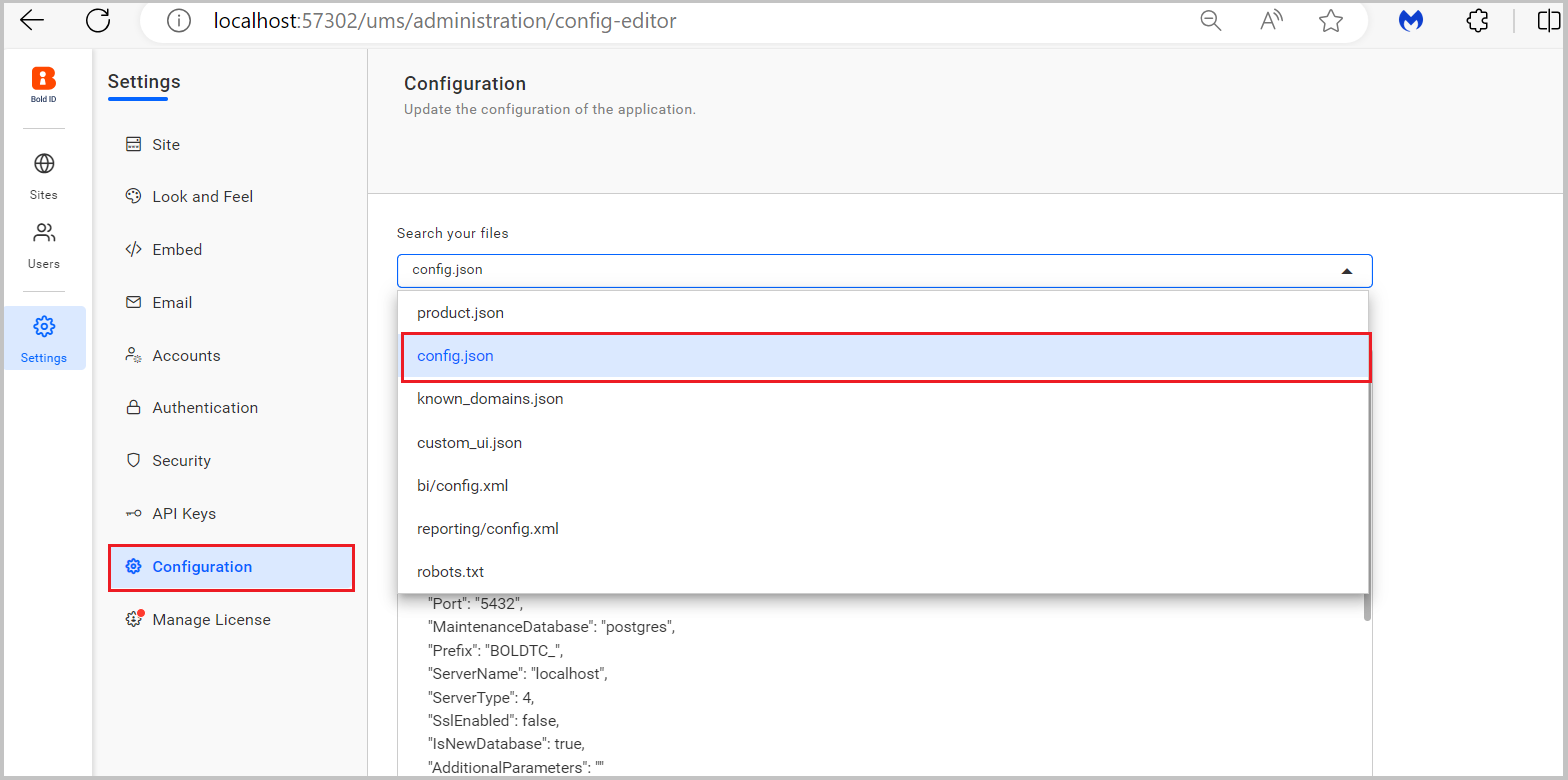Screen dimensions: 1568x780
Task: Click the Manage License badge icon
Action: pos(135,619)
